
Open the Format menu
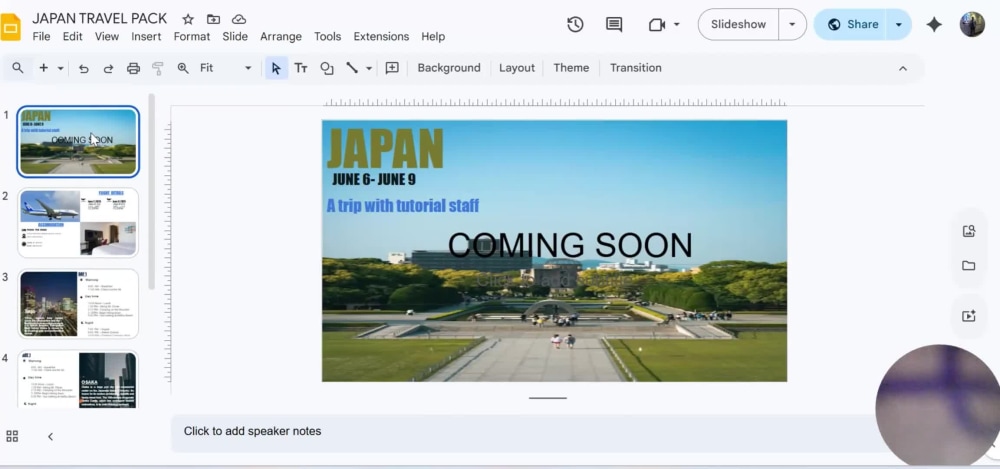pos(192,36)
